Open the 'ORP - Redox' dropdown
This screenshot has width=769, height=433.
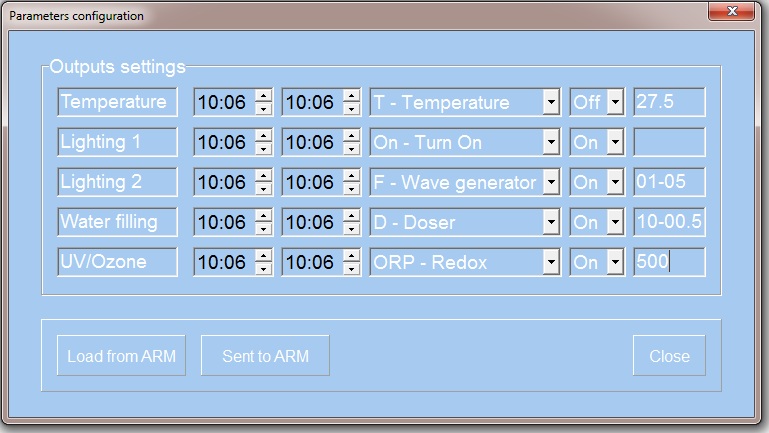click(550, 262)
